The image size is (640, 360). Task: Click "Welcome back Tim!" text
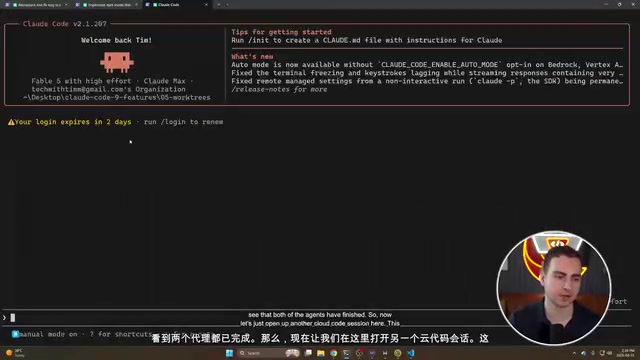coord(116,40)
